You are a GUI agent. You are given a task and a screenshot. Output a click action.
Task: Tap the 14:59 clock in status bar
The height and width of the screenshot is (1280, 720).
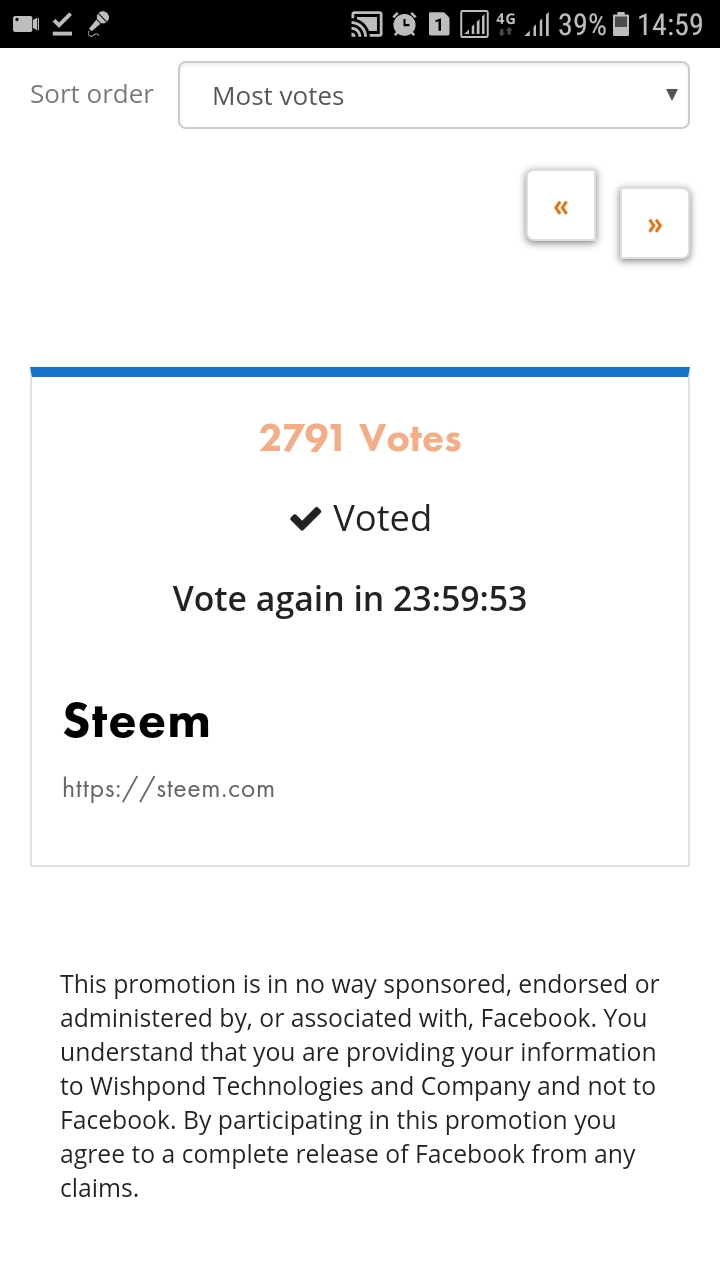tap(670, 24)
